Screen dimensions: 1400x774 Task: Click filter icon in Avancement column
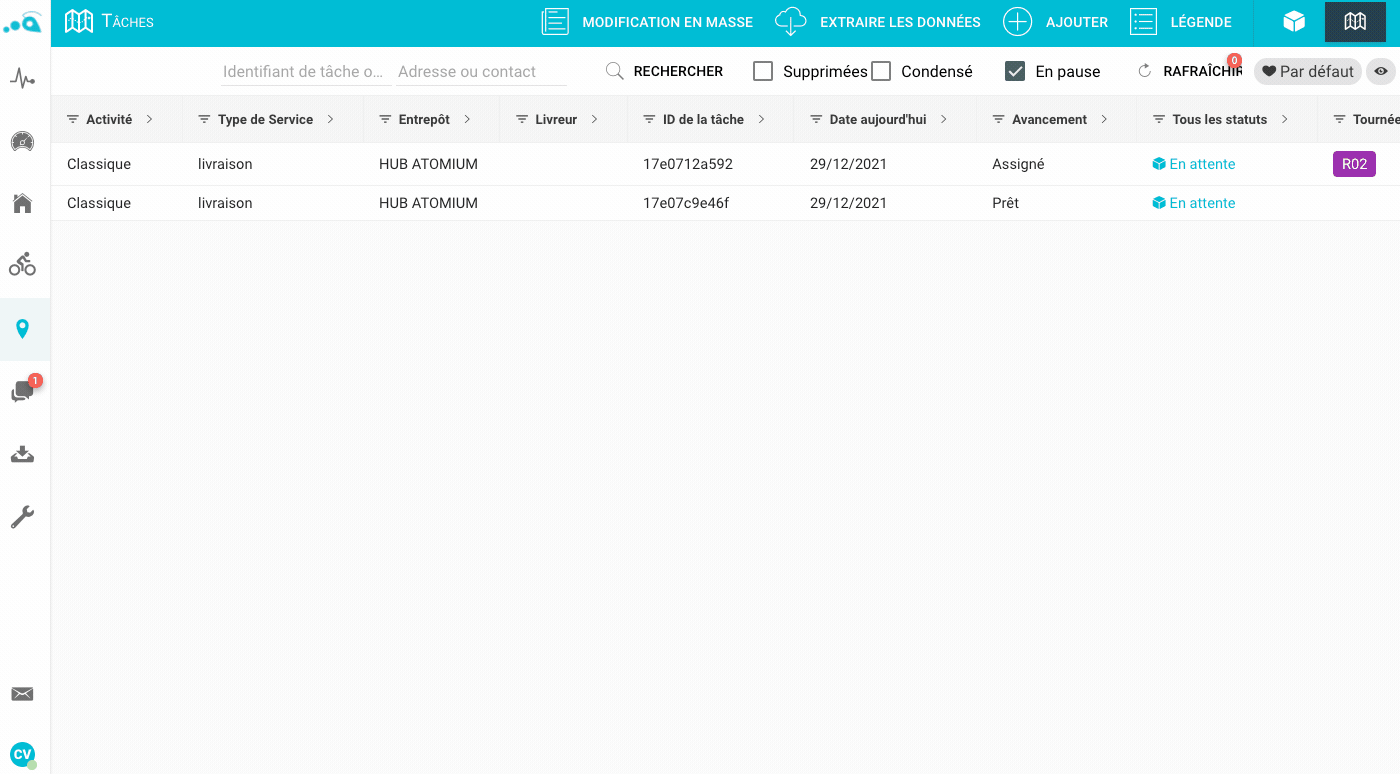tap(998, 119)
